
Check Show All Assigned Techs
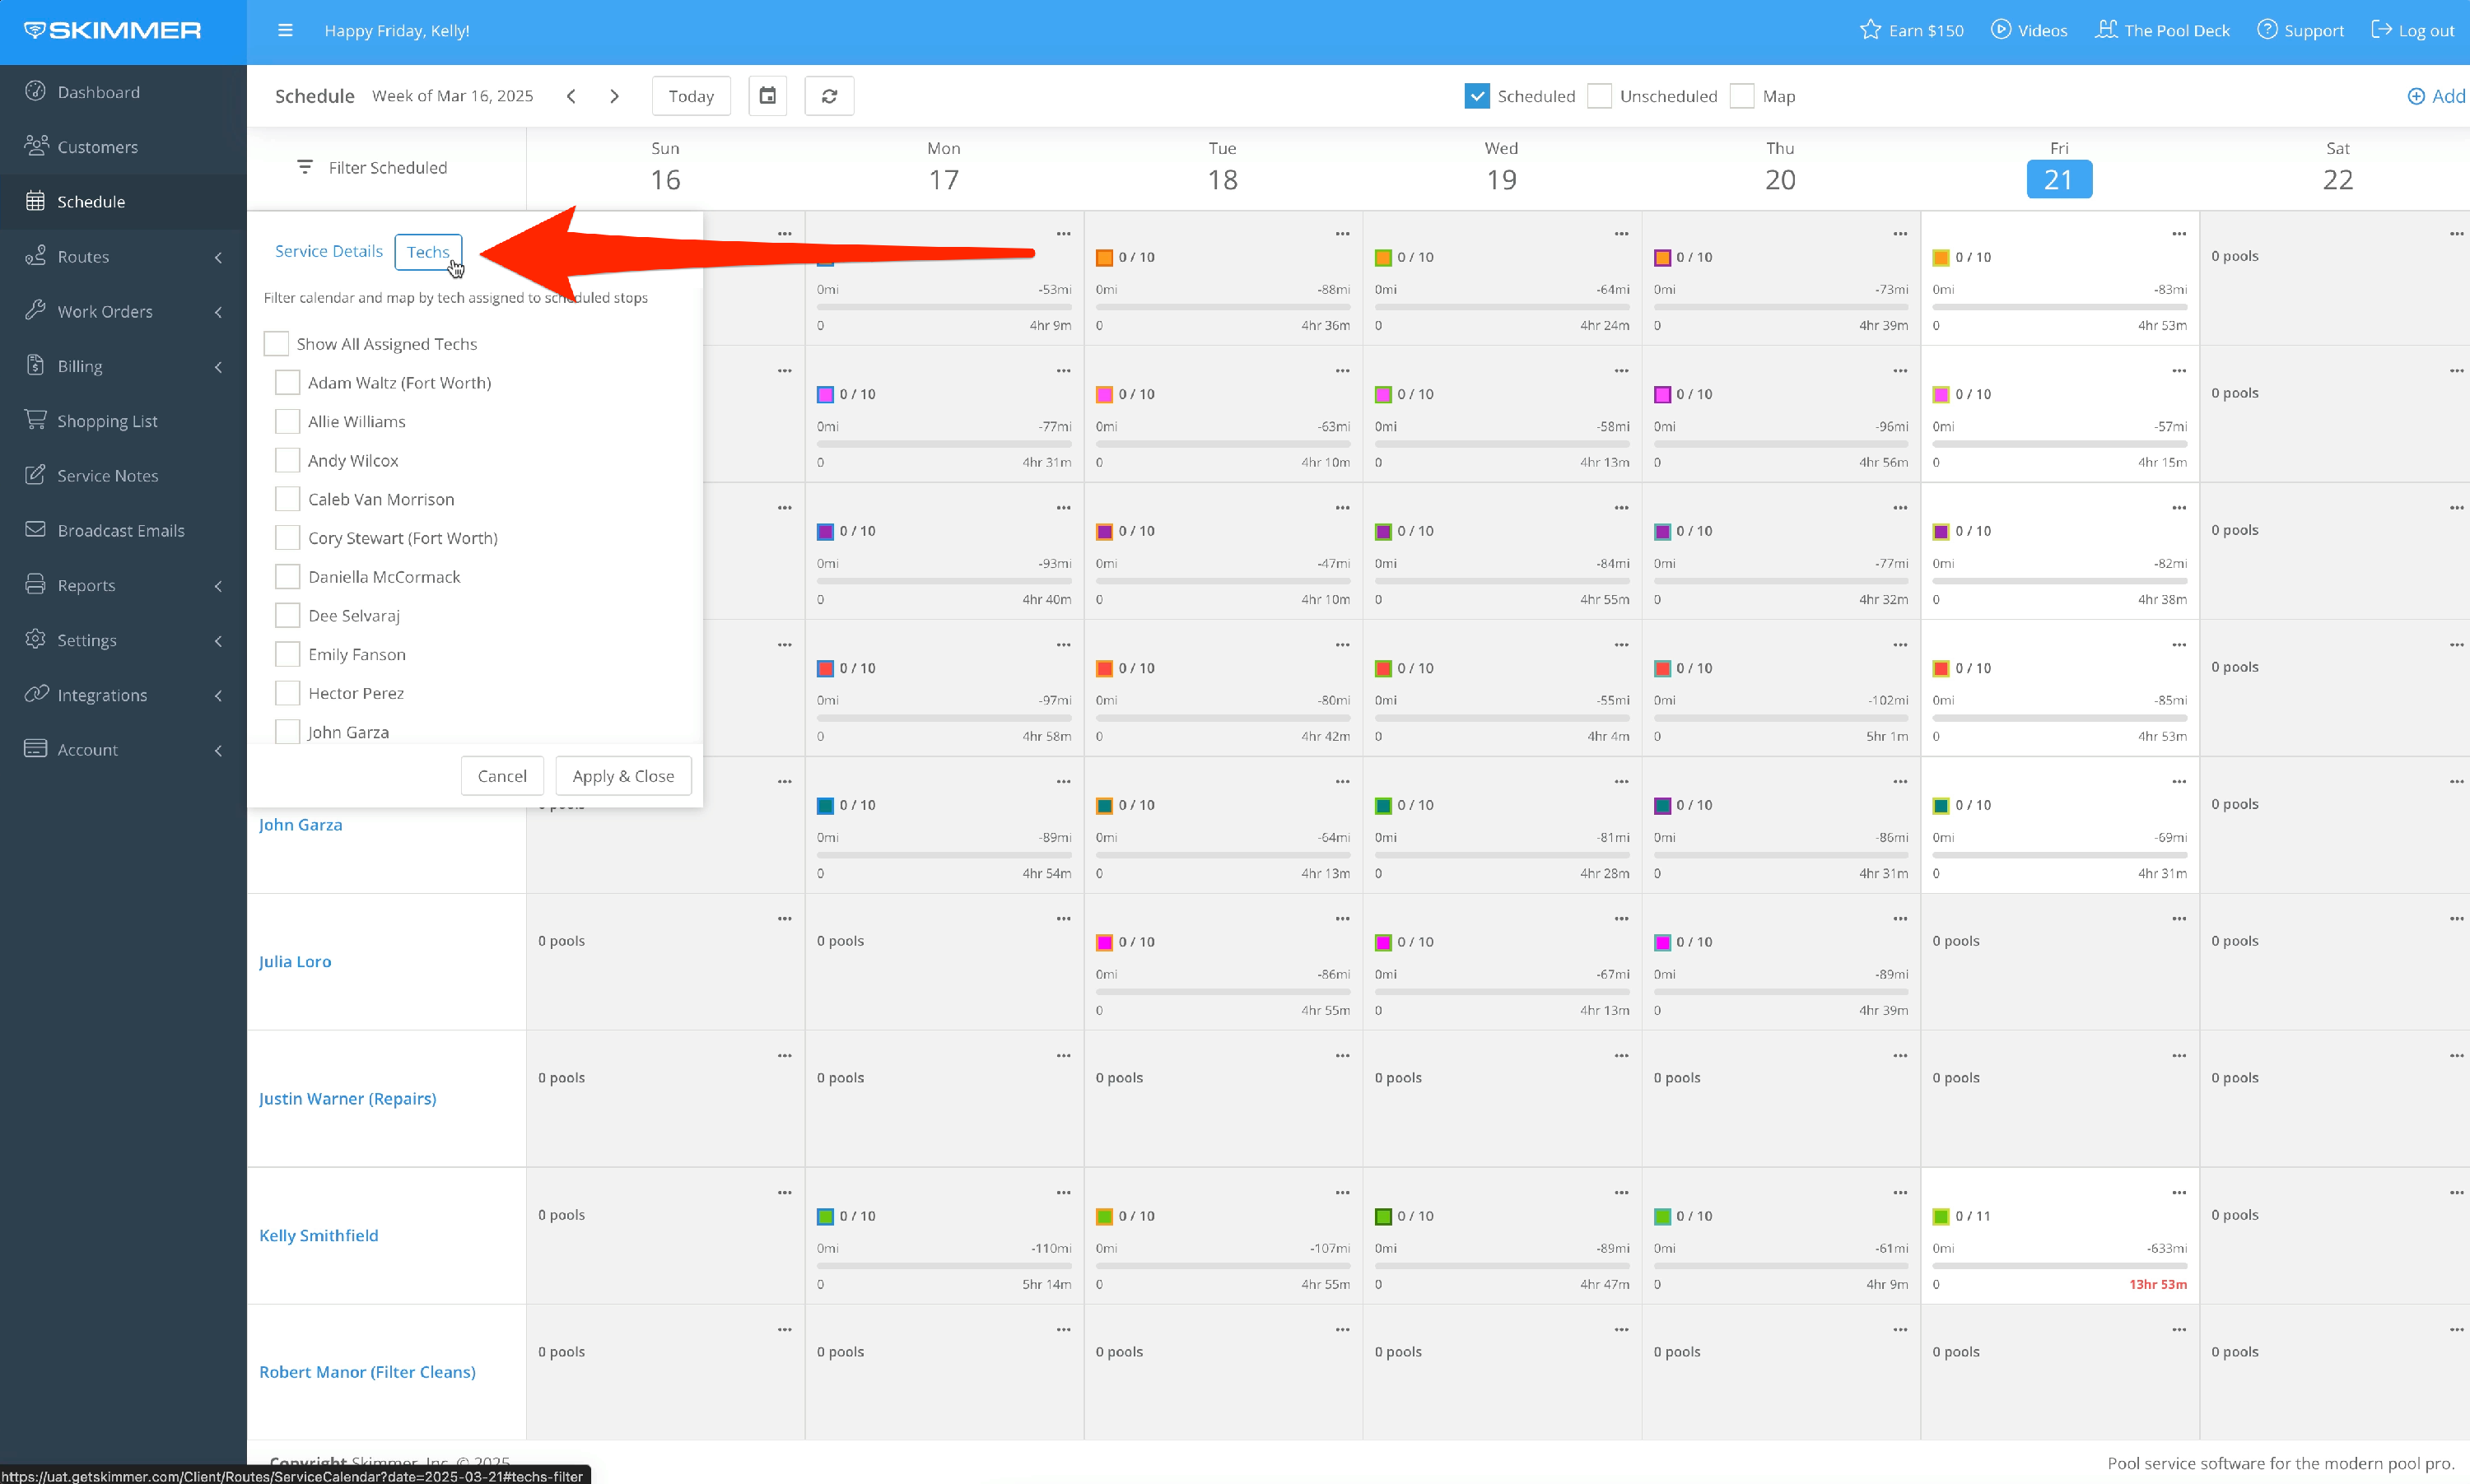pos(276,344)
